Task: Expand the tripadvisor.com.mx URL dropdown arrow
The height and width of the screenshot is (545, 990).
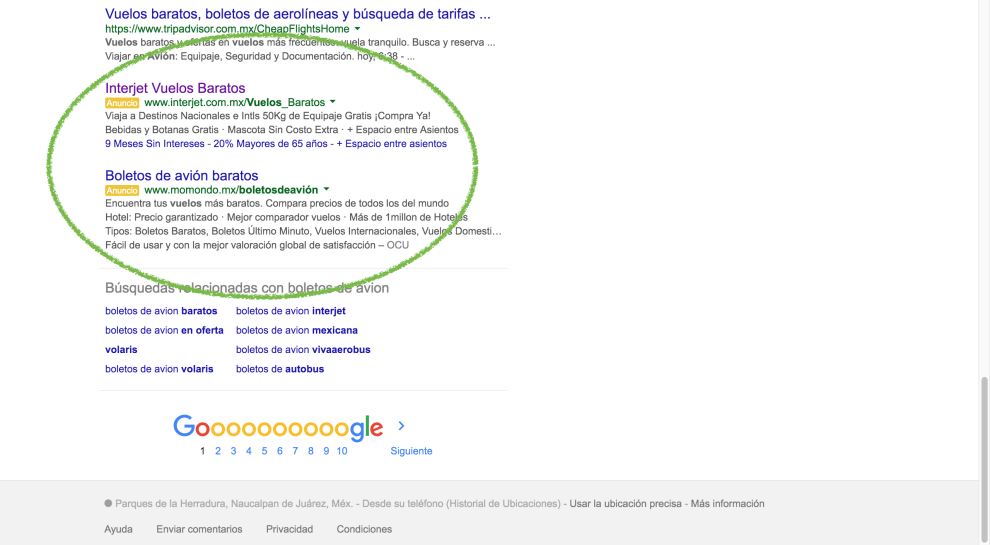Action: pyautogui.click(x=357, y=28)
